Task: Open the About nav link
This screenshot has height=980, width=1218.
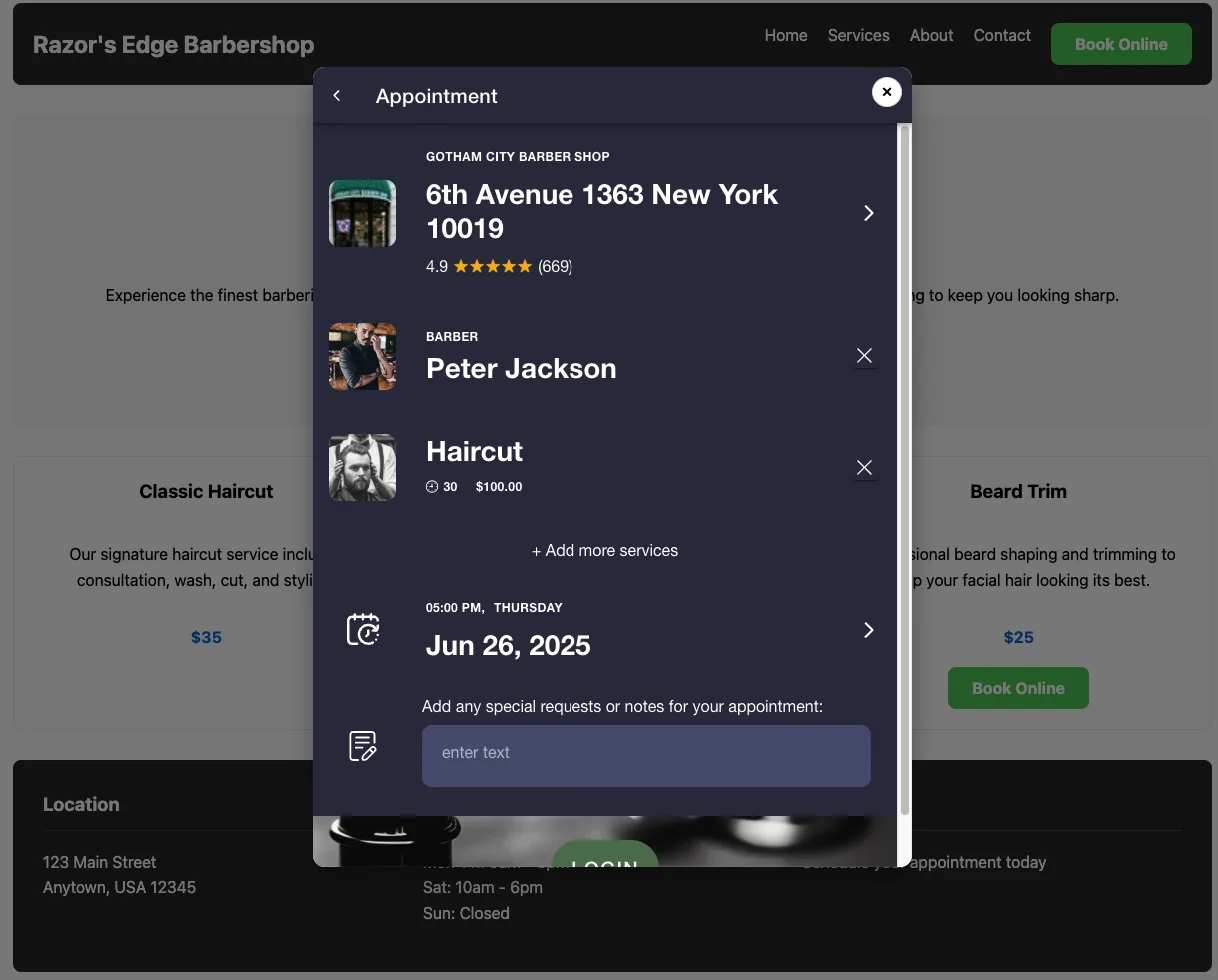Action: click(x=931, y=36)
